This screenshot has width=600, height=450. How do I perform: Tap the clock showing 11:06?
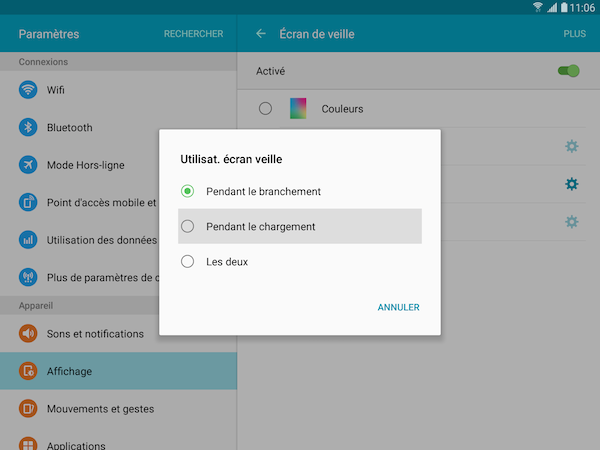click(x=582, y=7)
